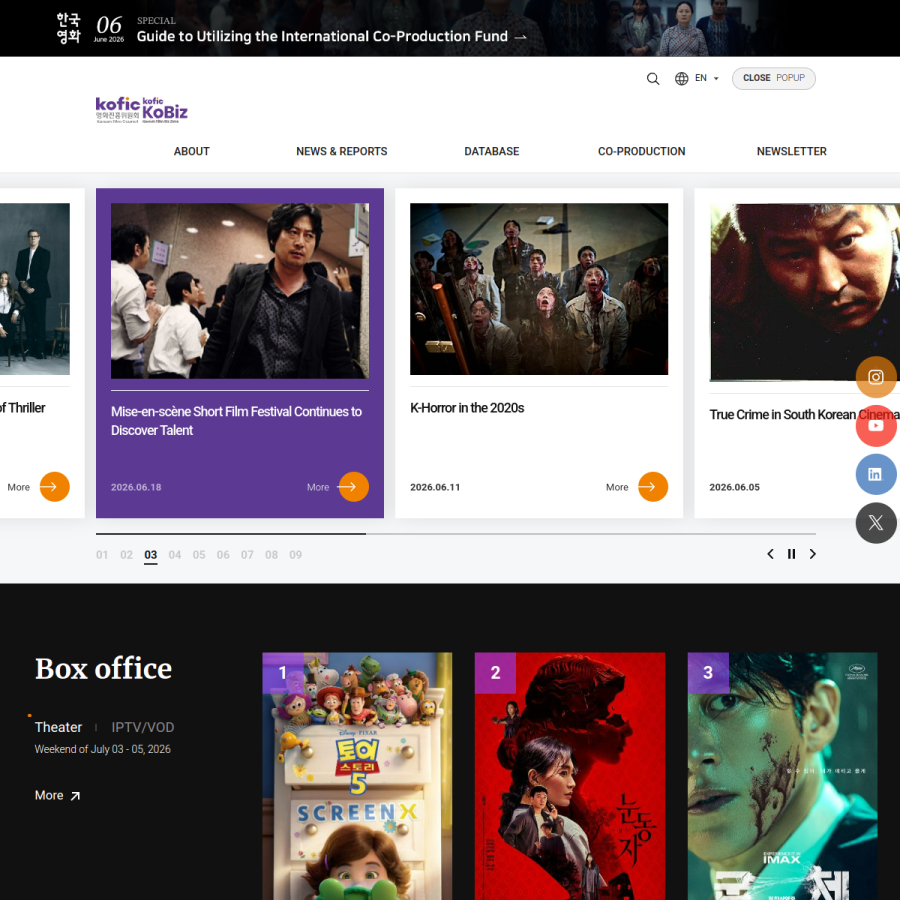Click the More text on K-Horror card

coord(617,487)
